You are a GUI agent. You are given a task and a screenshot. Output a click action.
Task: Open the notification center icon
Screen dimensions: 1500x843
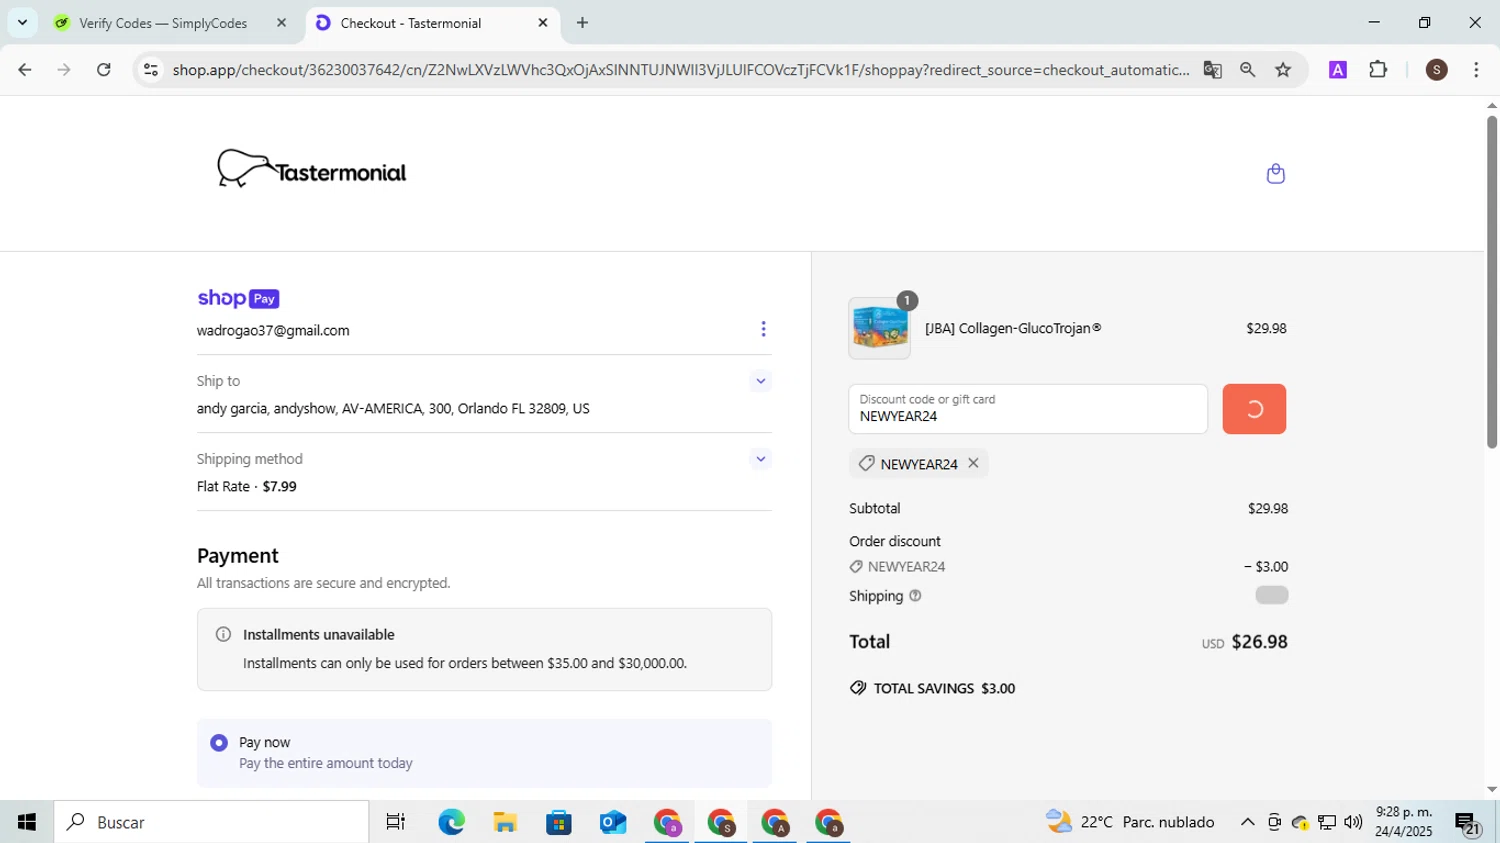[1467, 823]
